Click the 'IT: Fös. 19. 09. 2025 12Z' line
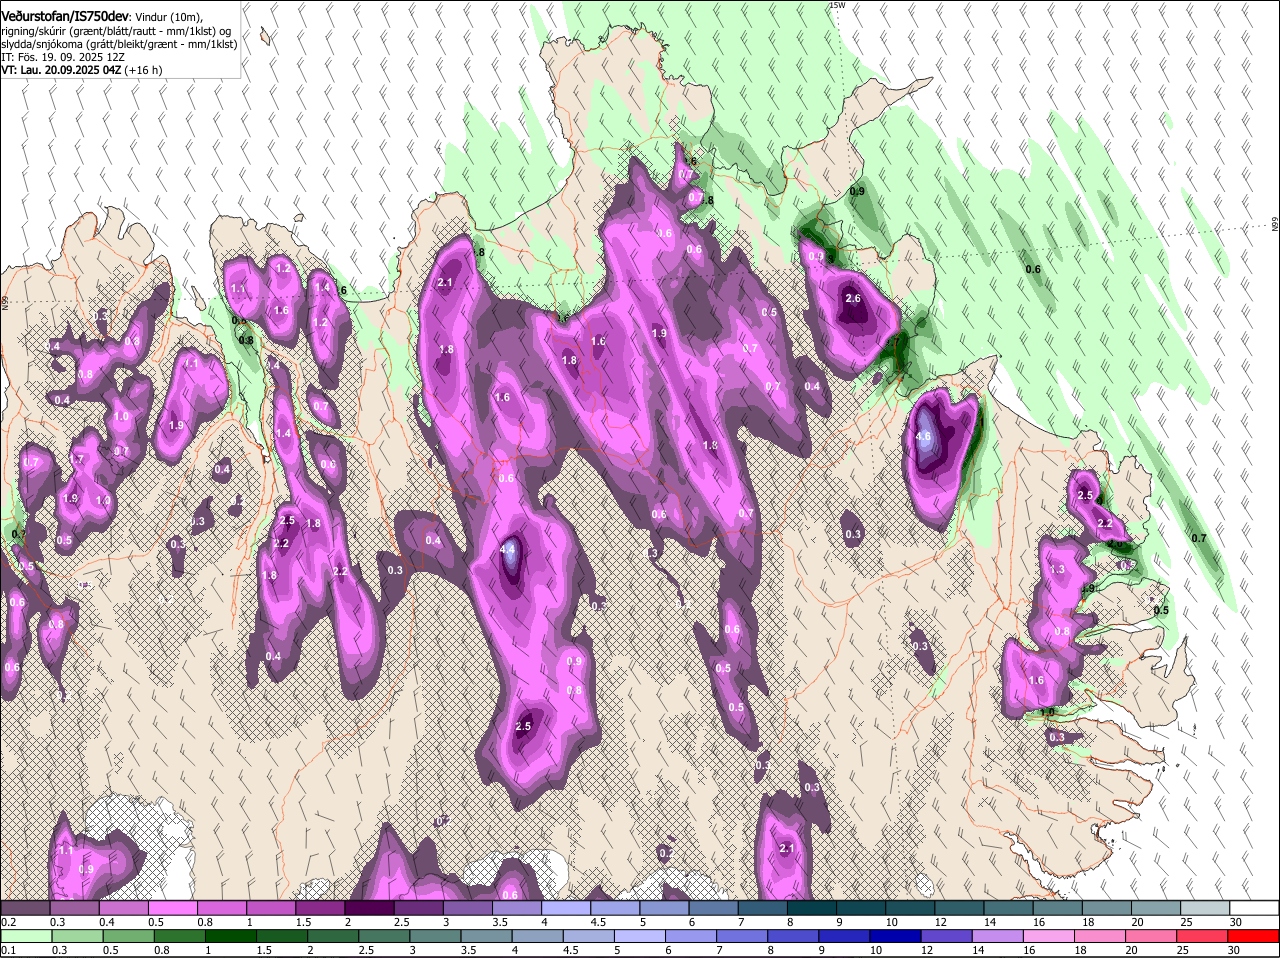The image size is (1280, 958). point(63,58)
